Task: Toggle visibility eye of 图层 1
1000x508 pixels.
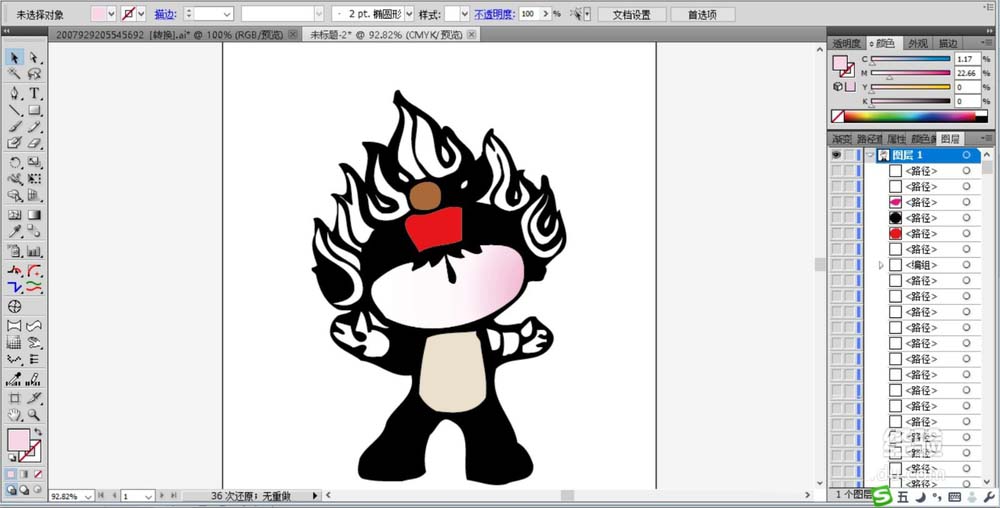Action: tap(836, 155)
